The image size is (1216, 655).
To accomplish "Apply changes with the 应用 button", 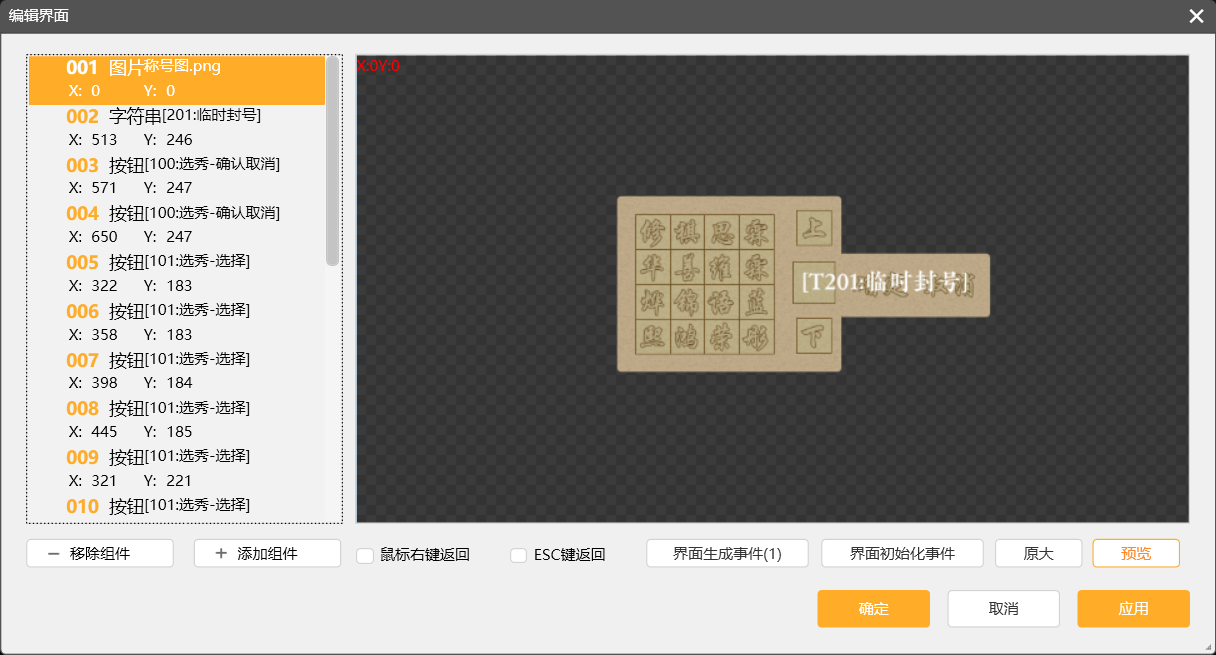I will point(1133,609).
